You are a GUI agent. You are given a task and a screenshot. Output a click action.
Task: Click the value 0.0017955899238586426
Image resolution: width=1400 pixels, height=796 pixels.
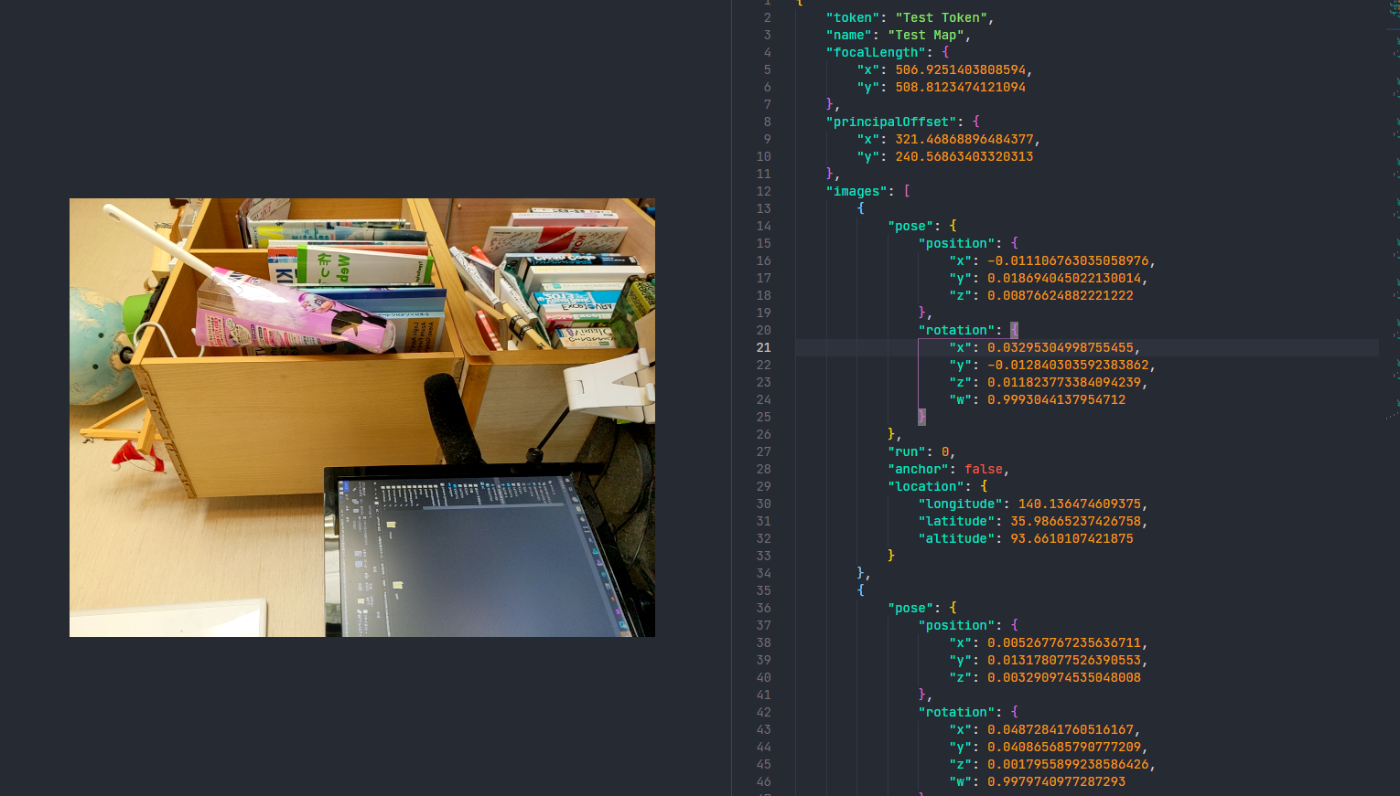pyautogui.click(x=1067, y=765)
